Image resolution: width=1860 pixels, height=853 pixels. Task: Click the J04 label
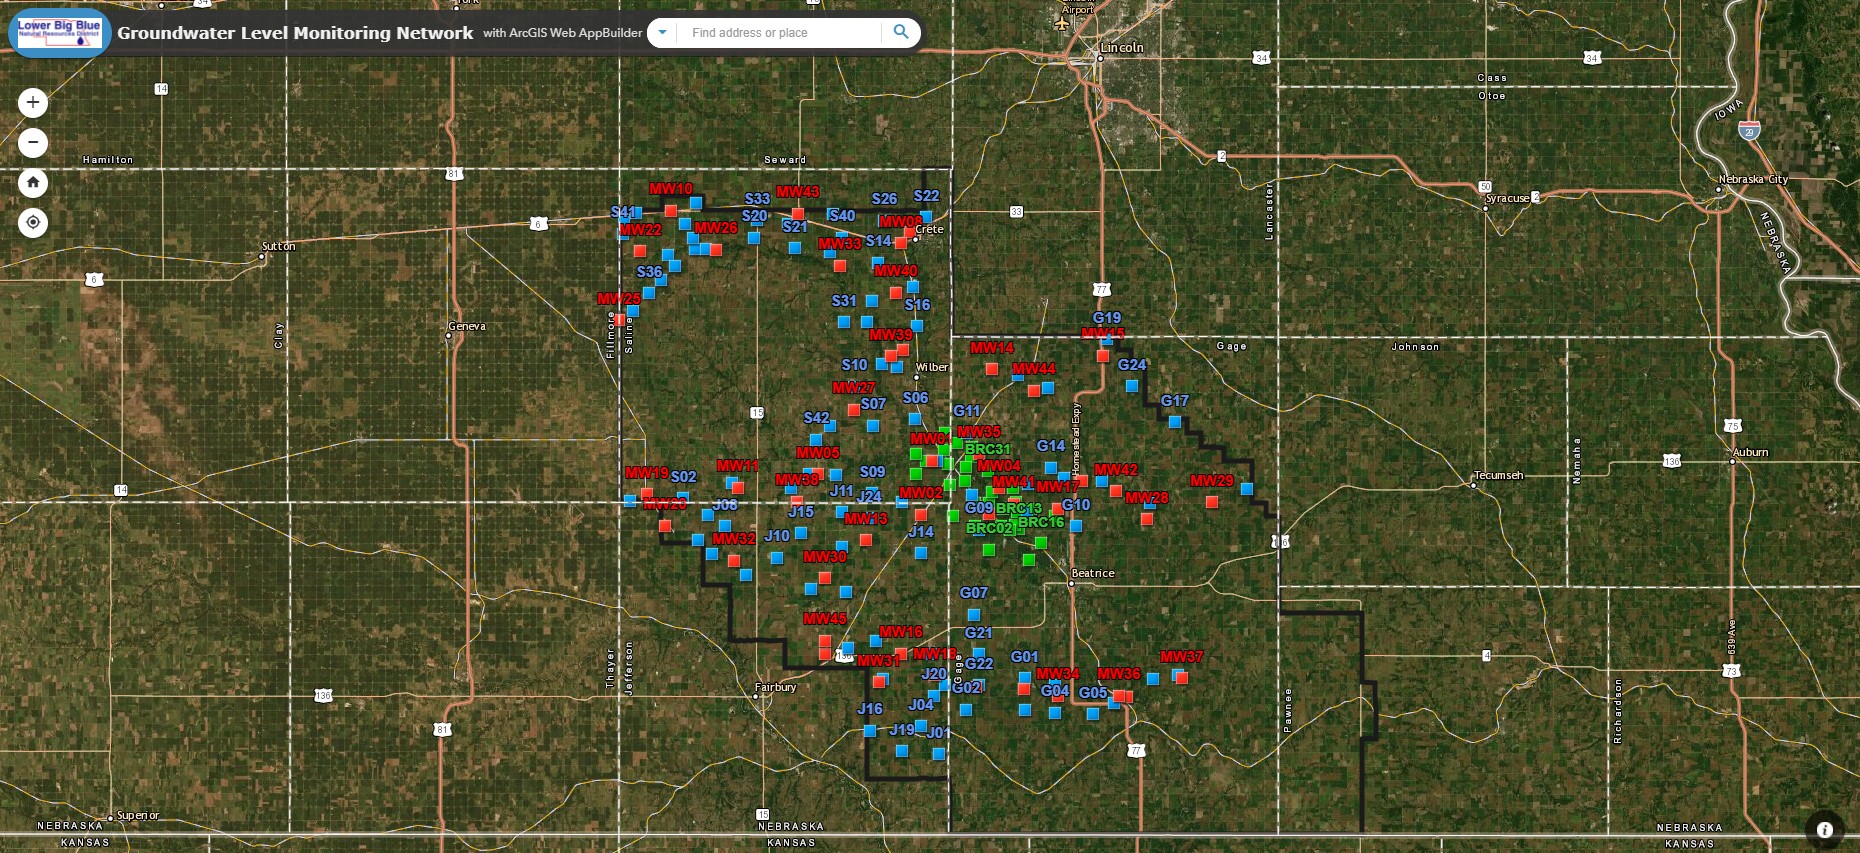click(921, 705)
